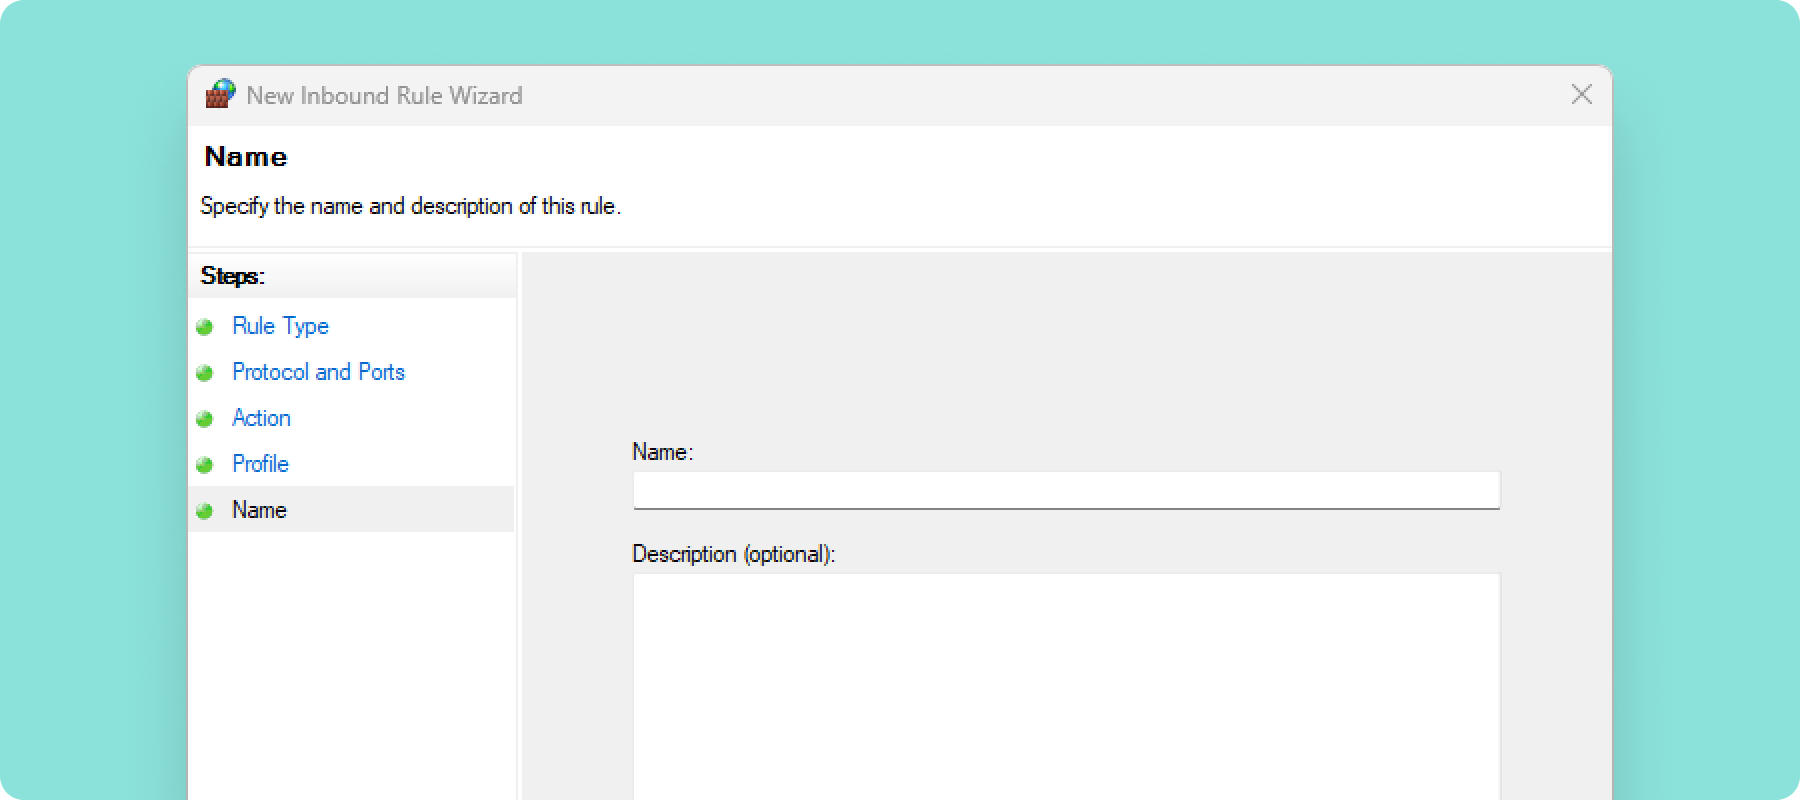Viewport: 1800px width, 800px height.
Task: Close the New Inbound Rule Wizard
Action: [x=1581, y=94]
